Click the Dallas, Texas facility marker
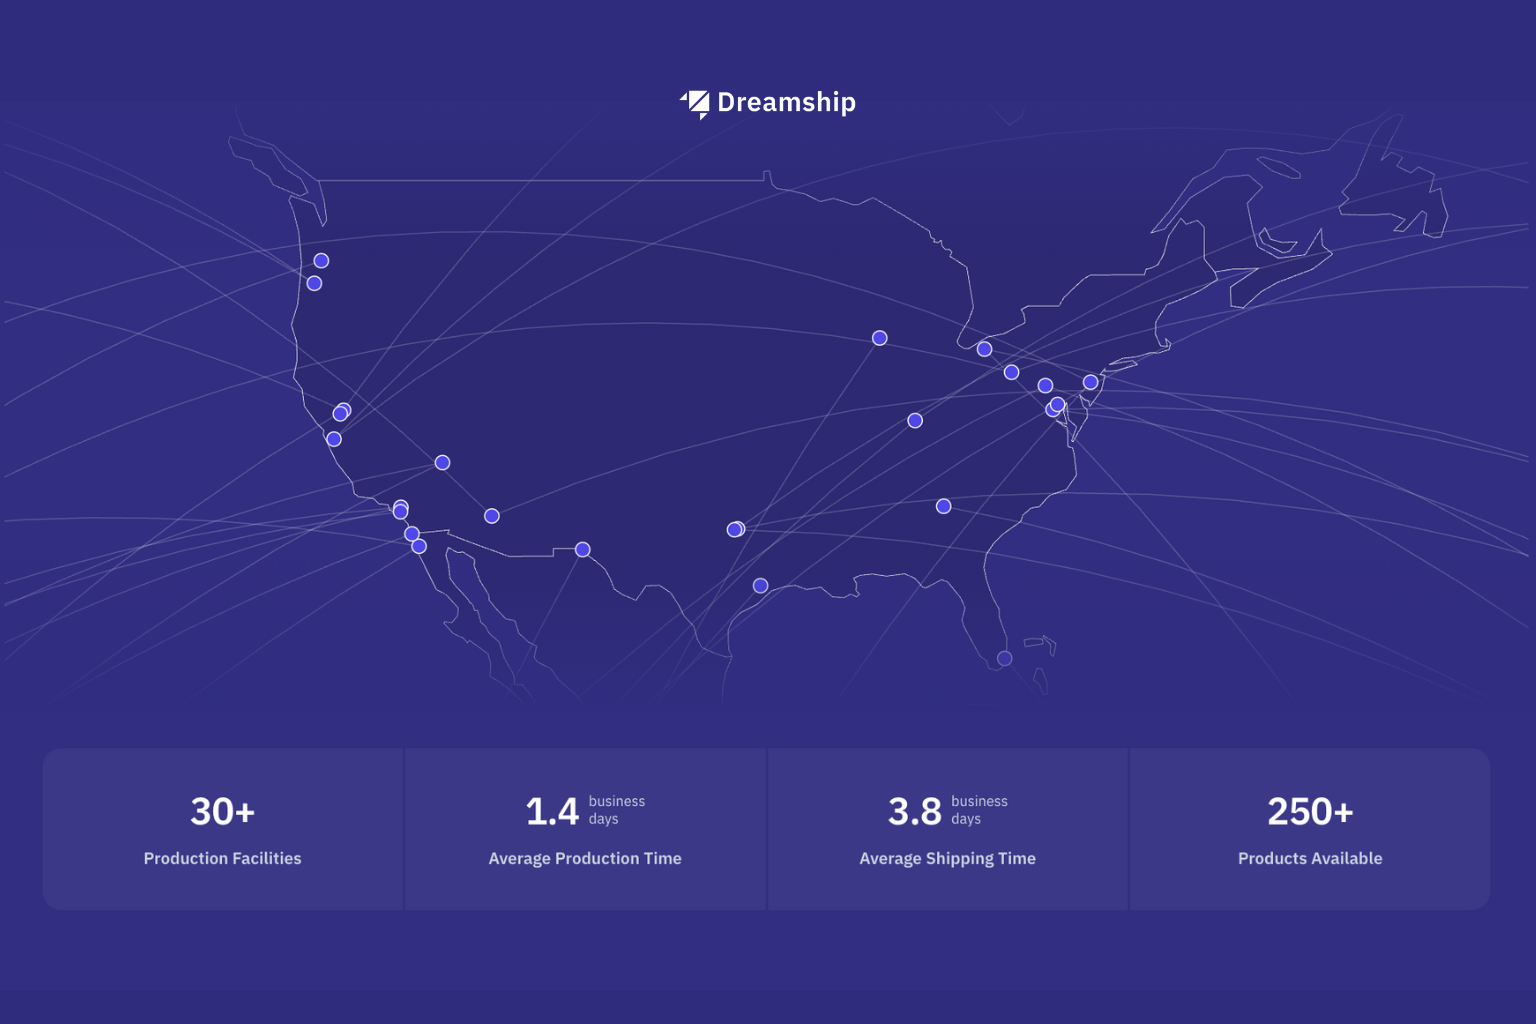 pos(735,529)
